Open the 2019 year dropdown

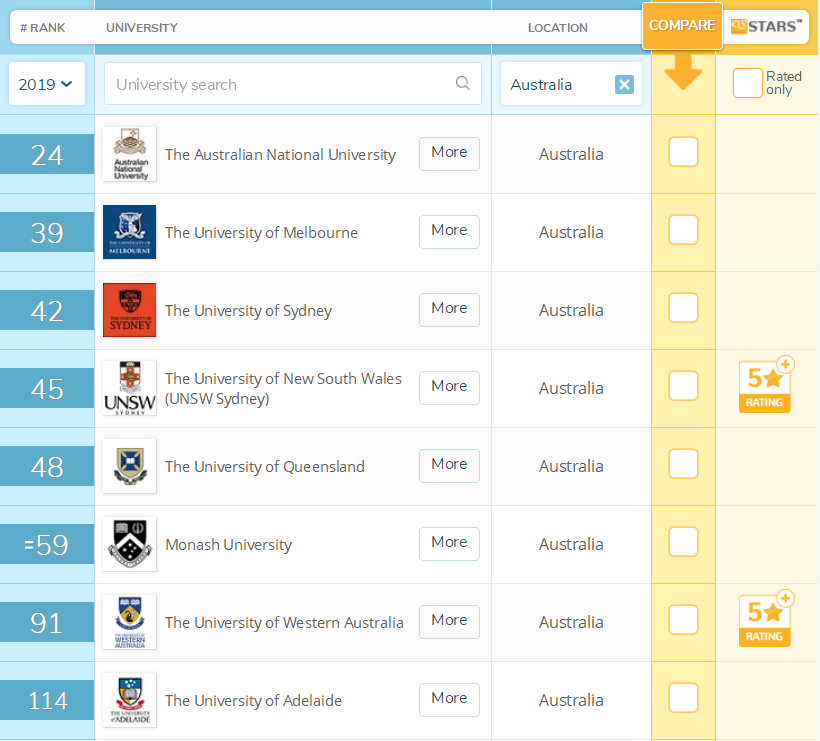(x=46, y=85)
